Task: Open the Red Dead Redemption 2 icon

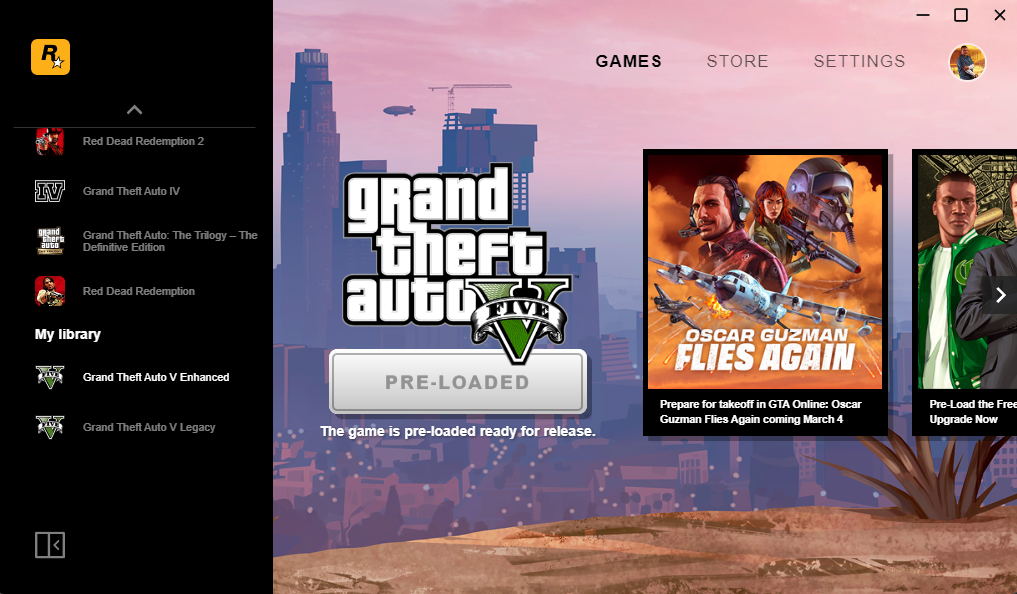Action: 50,141
